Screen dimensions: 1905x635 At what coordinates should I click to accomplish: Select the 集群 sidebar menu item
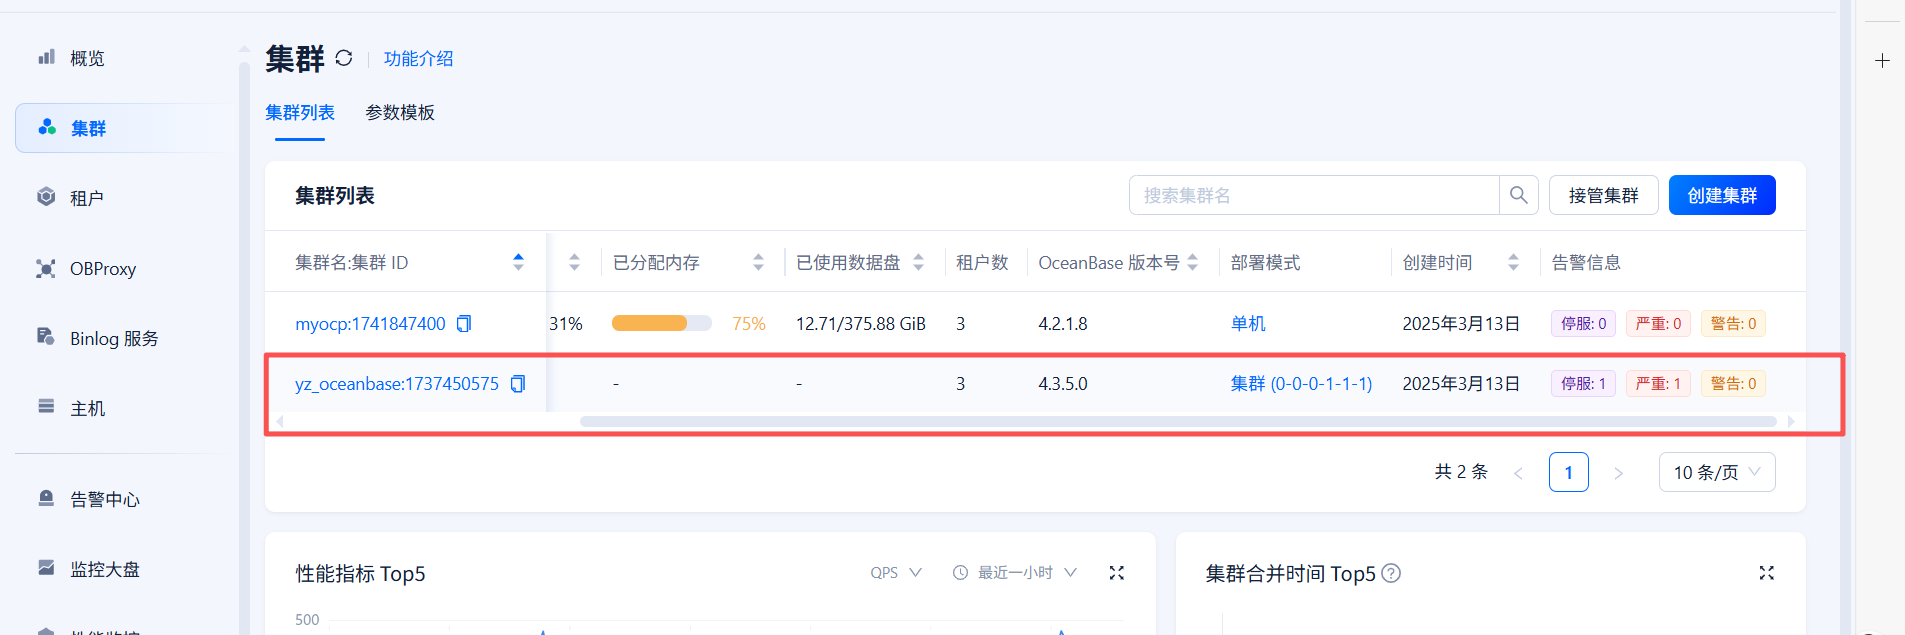pyautogui.click(x=125, y=128)
